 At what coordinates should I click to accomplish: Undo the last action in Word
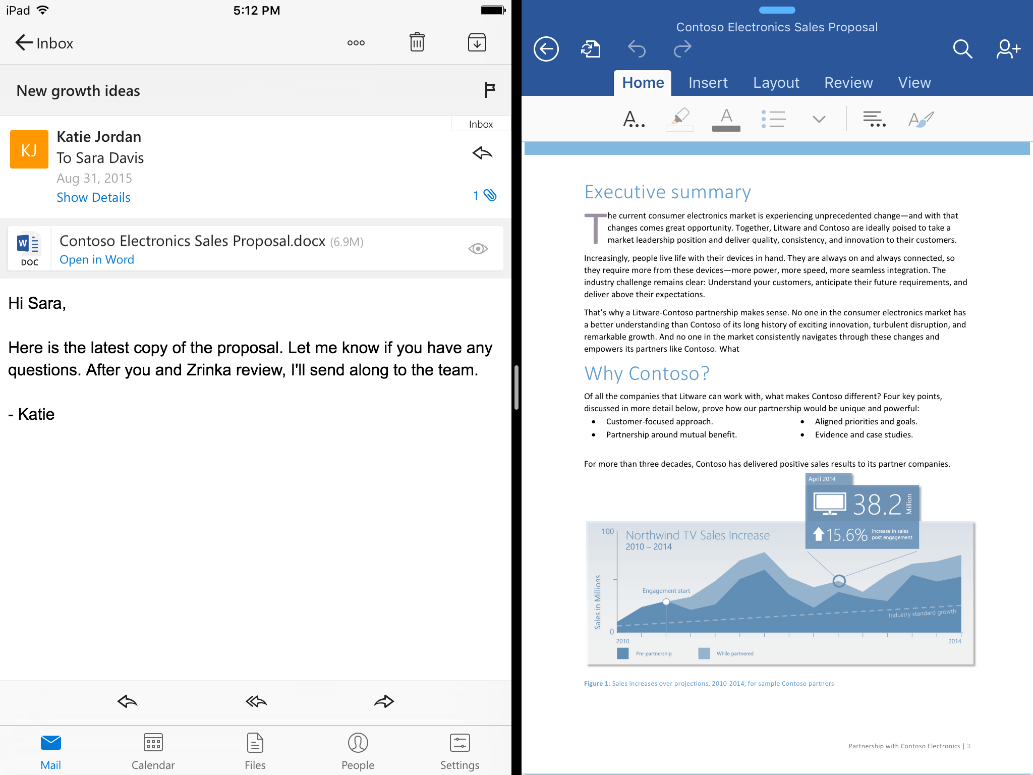click(x=636, y=49)
